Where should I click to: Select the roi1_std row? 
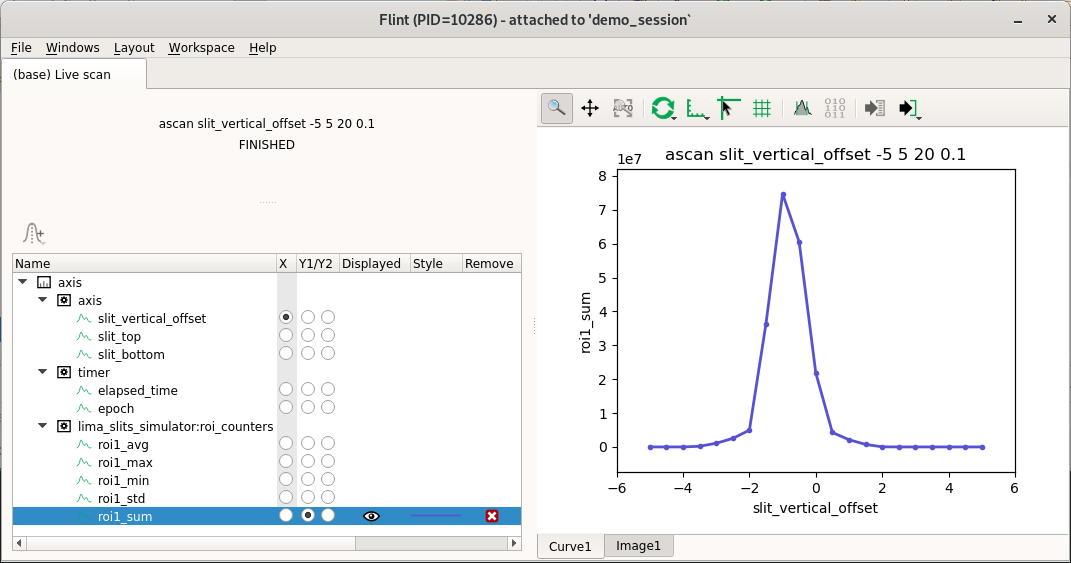coord(267,498)
